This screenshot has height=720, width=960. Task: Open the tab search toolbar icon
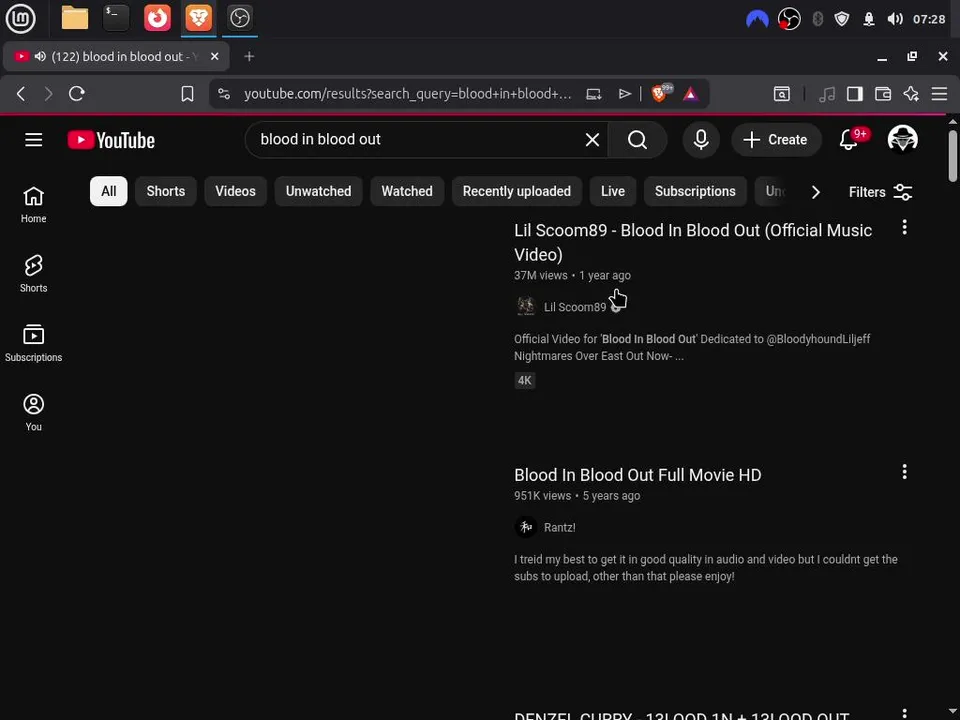tap(781, 94)
